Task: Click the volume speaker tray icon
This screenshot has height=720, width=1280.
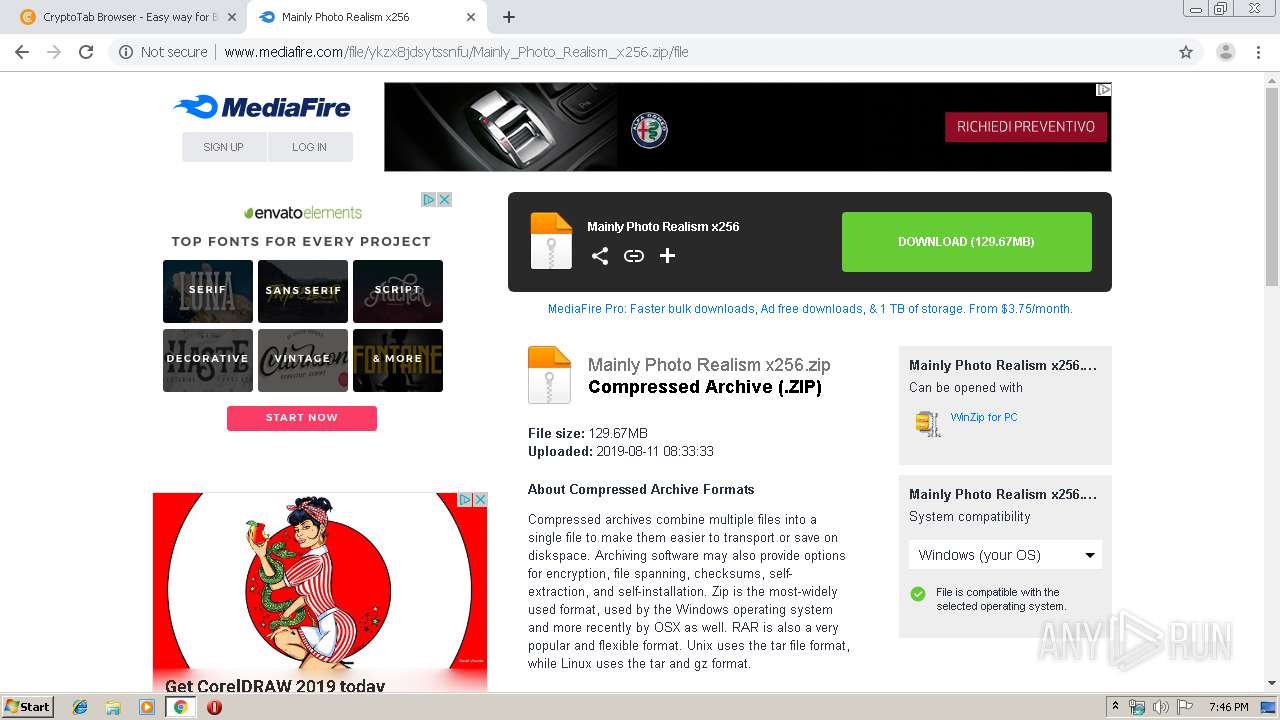Action: coord(1161,707)
